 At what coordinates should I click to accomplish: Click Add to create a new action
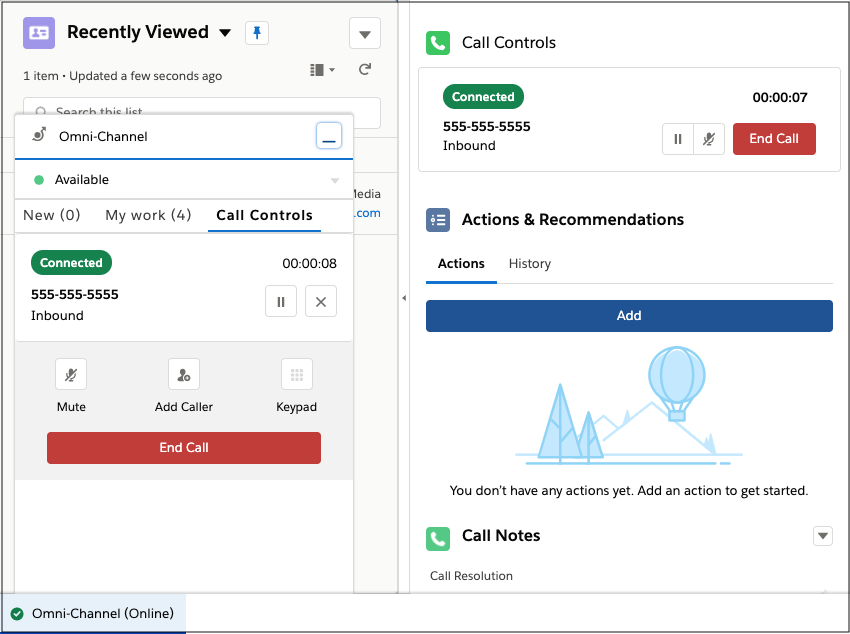[x=629, y=315]
